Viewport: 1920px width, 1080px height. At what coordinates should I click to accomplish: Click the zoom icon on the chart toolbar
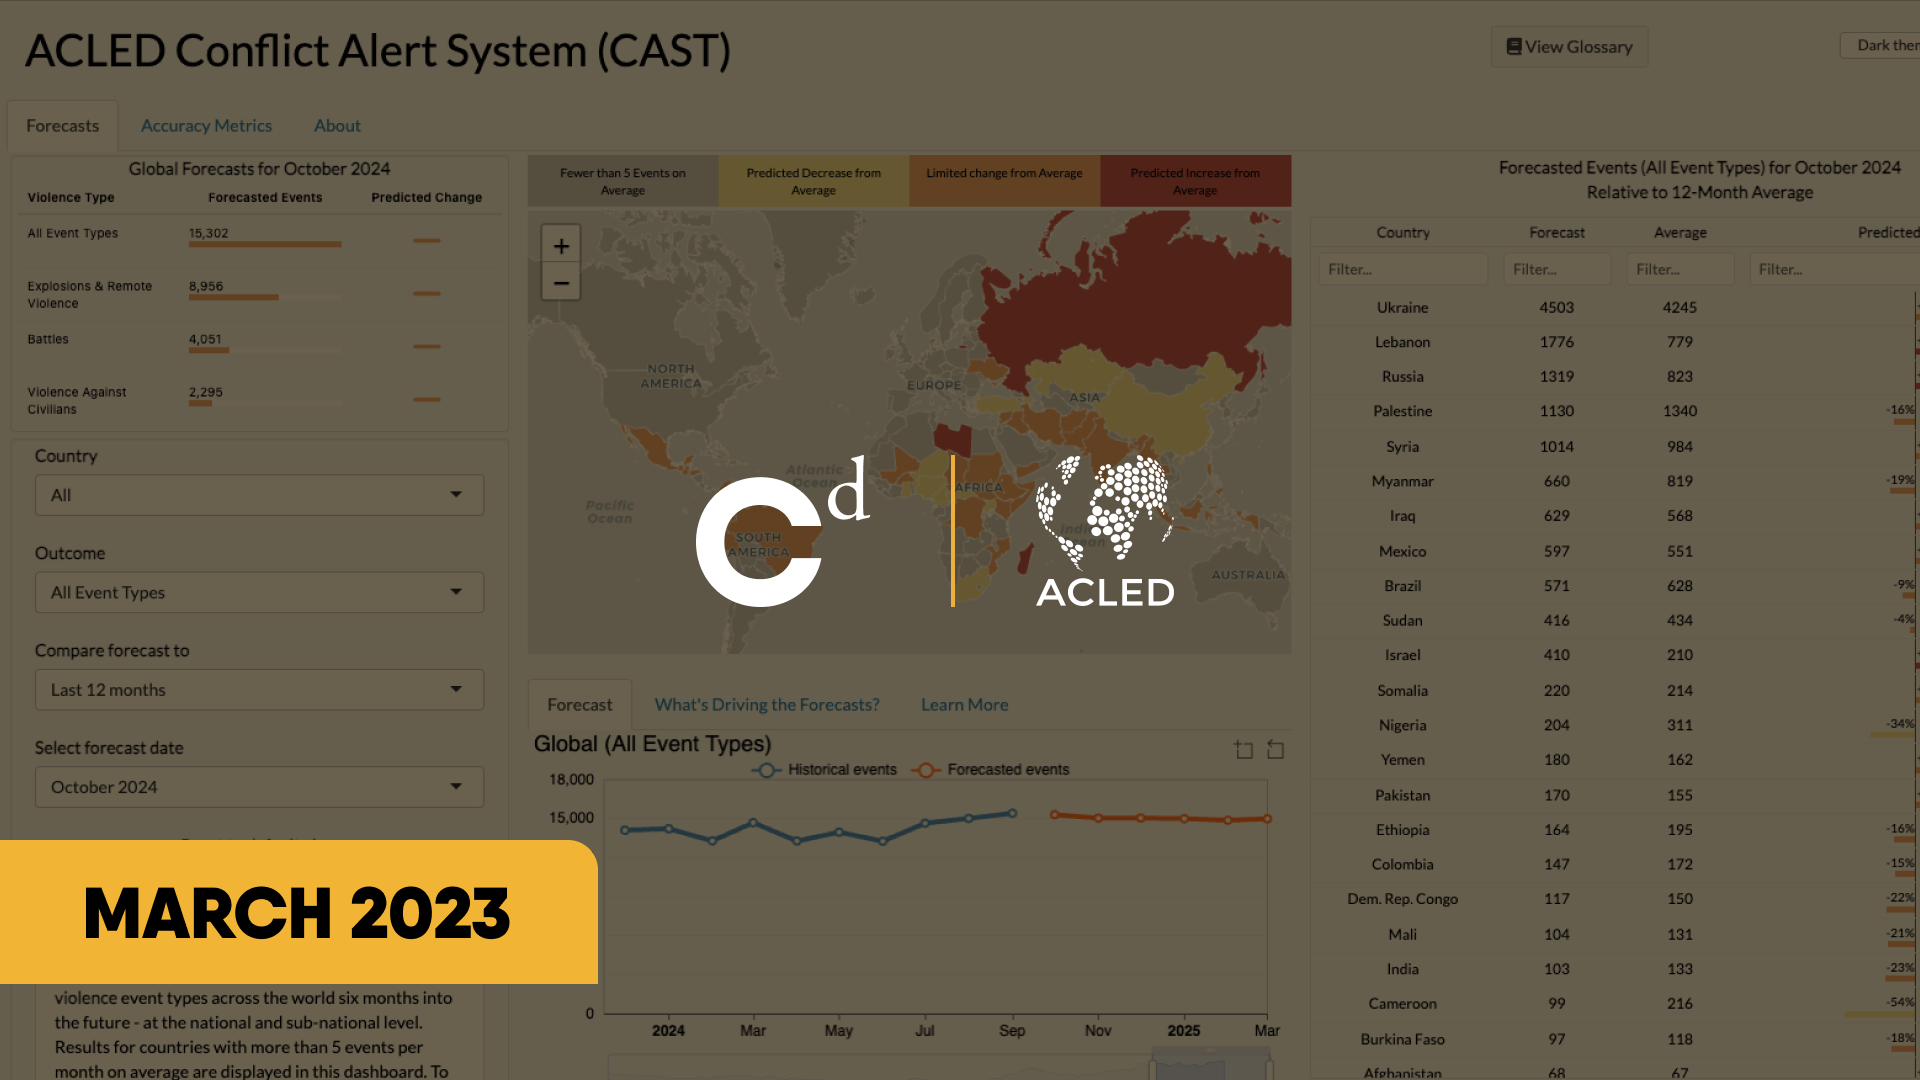pos(1243,750)
